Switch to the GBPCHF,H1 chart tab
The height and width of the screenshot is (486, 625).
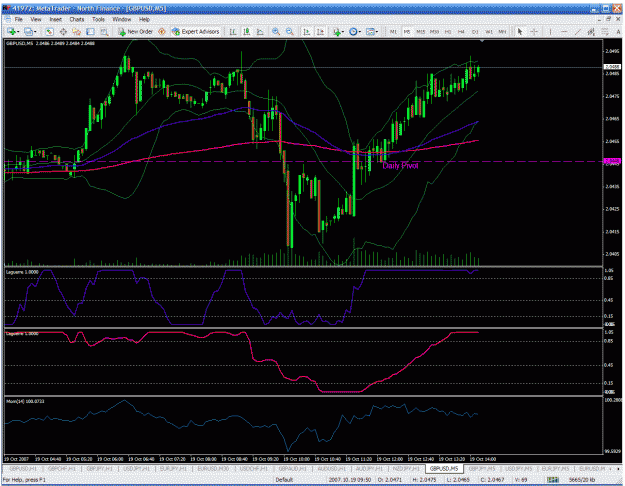(x=61, y=468)
